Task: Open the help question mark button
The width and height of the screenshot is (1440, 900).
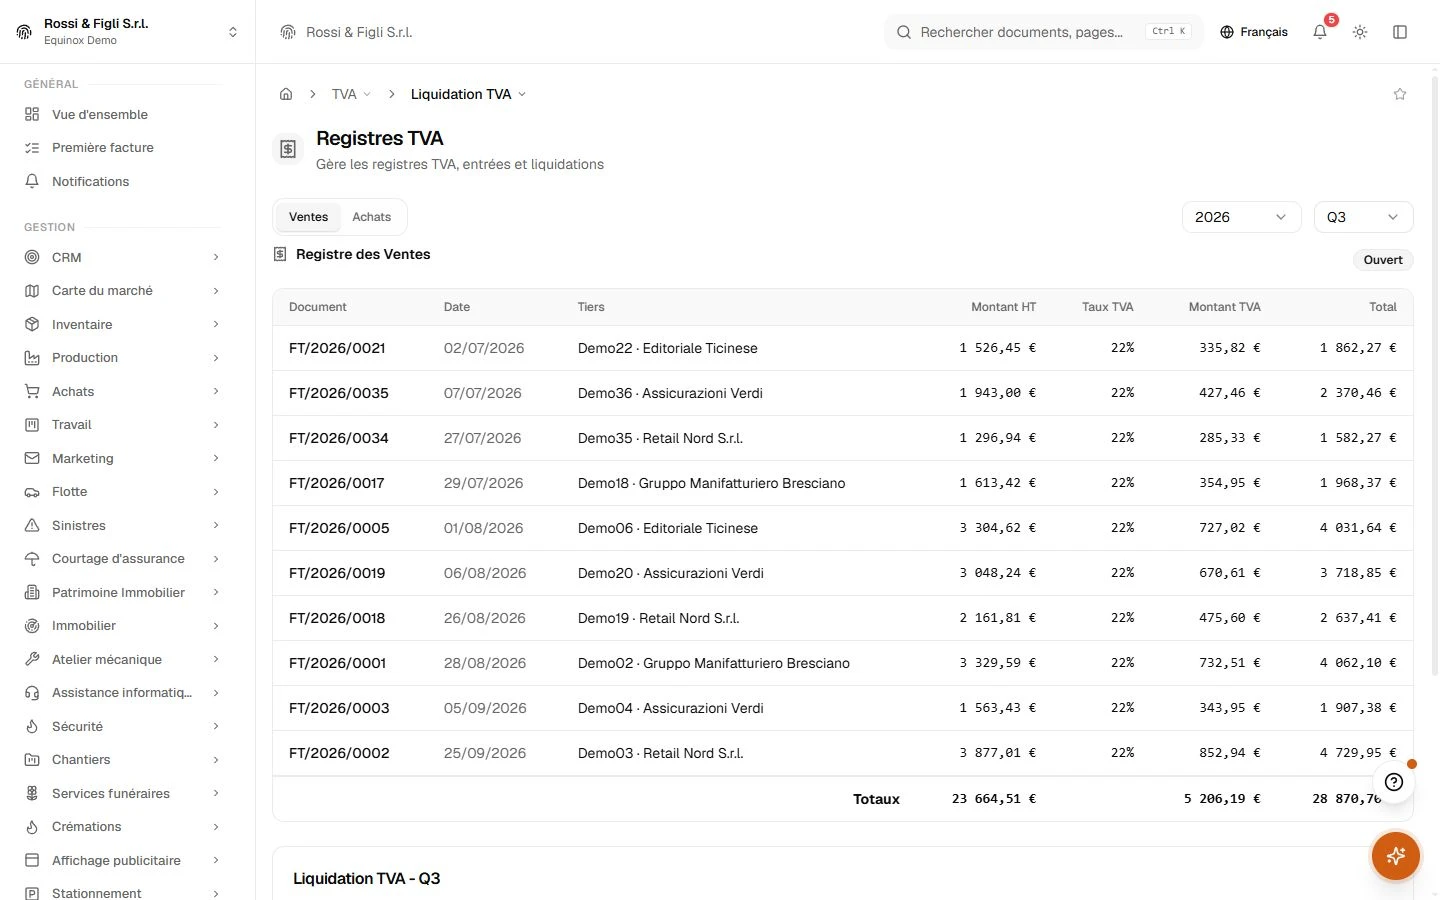Action: point(1394,782)
